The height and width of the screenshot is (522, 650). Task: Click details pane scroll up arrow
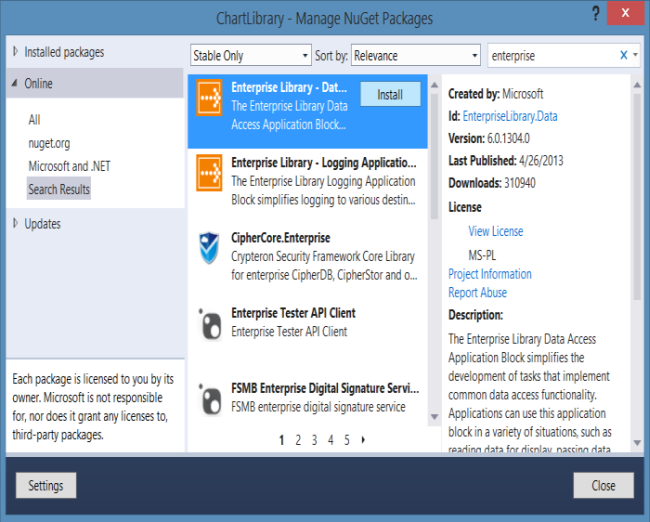coord(637,85)
